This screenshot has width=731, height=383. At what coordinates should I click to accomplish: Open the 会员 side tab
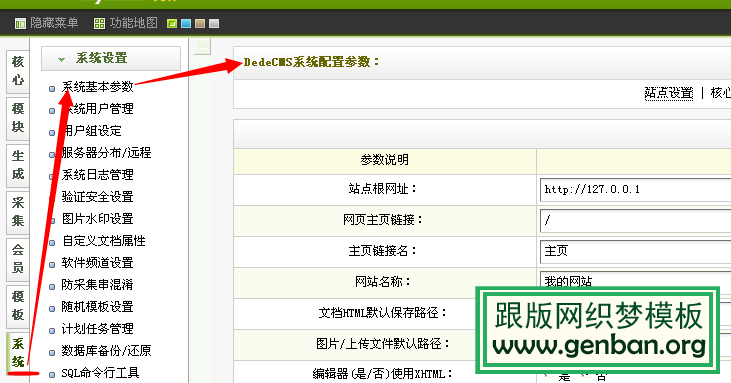click(18, 259)
